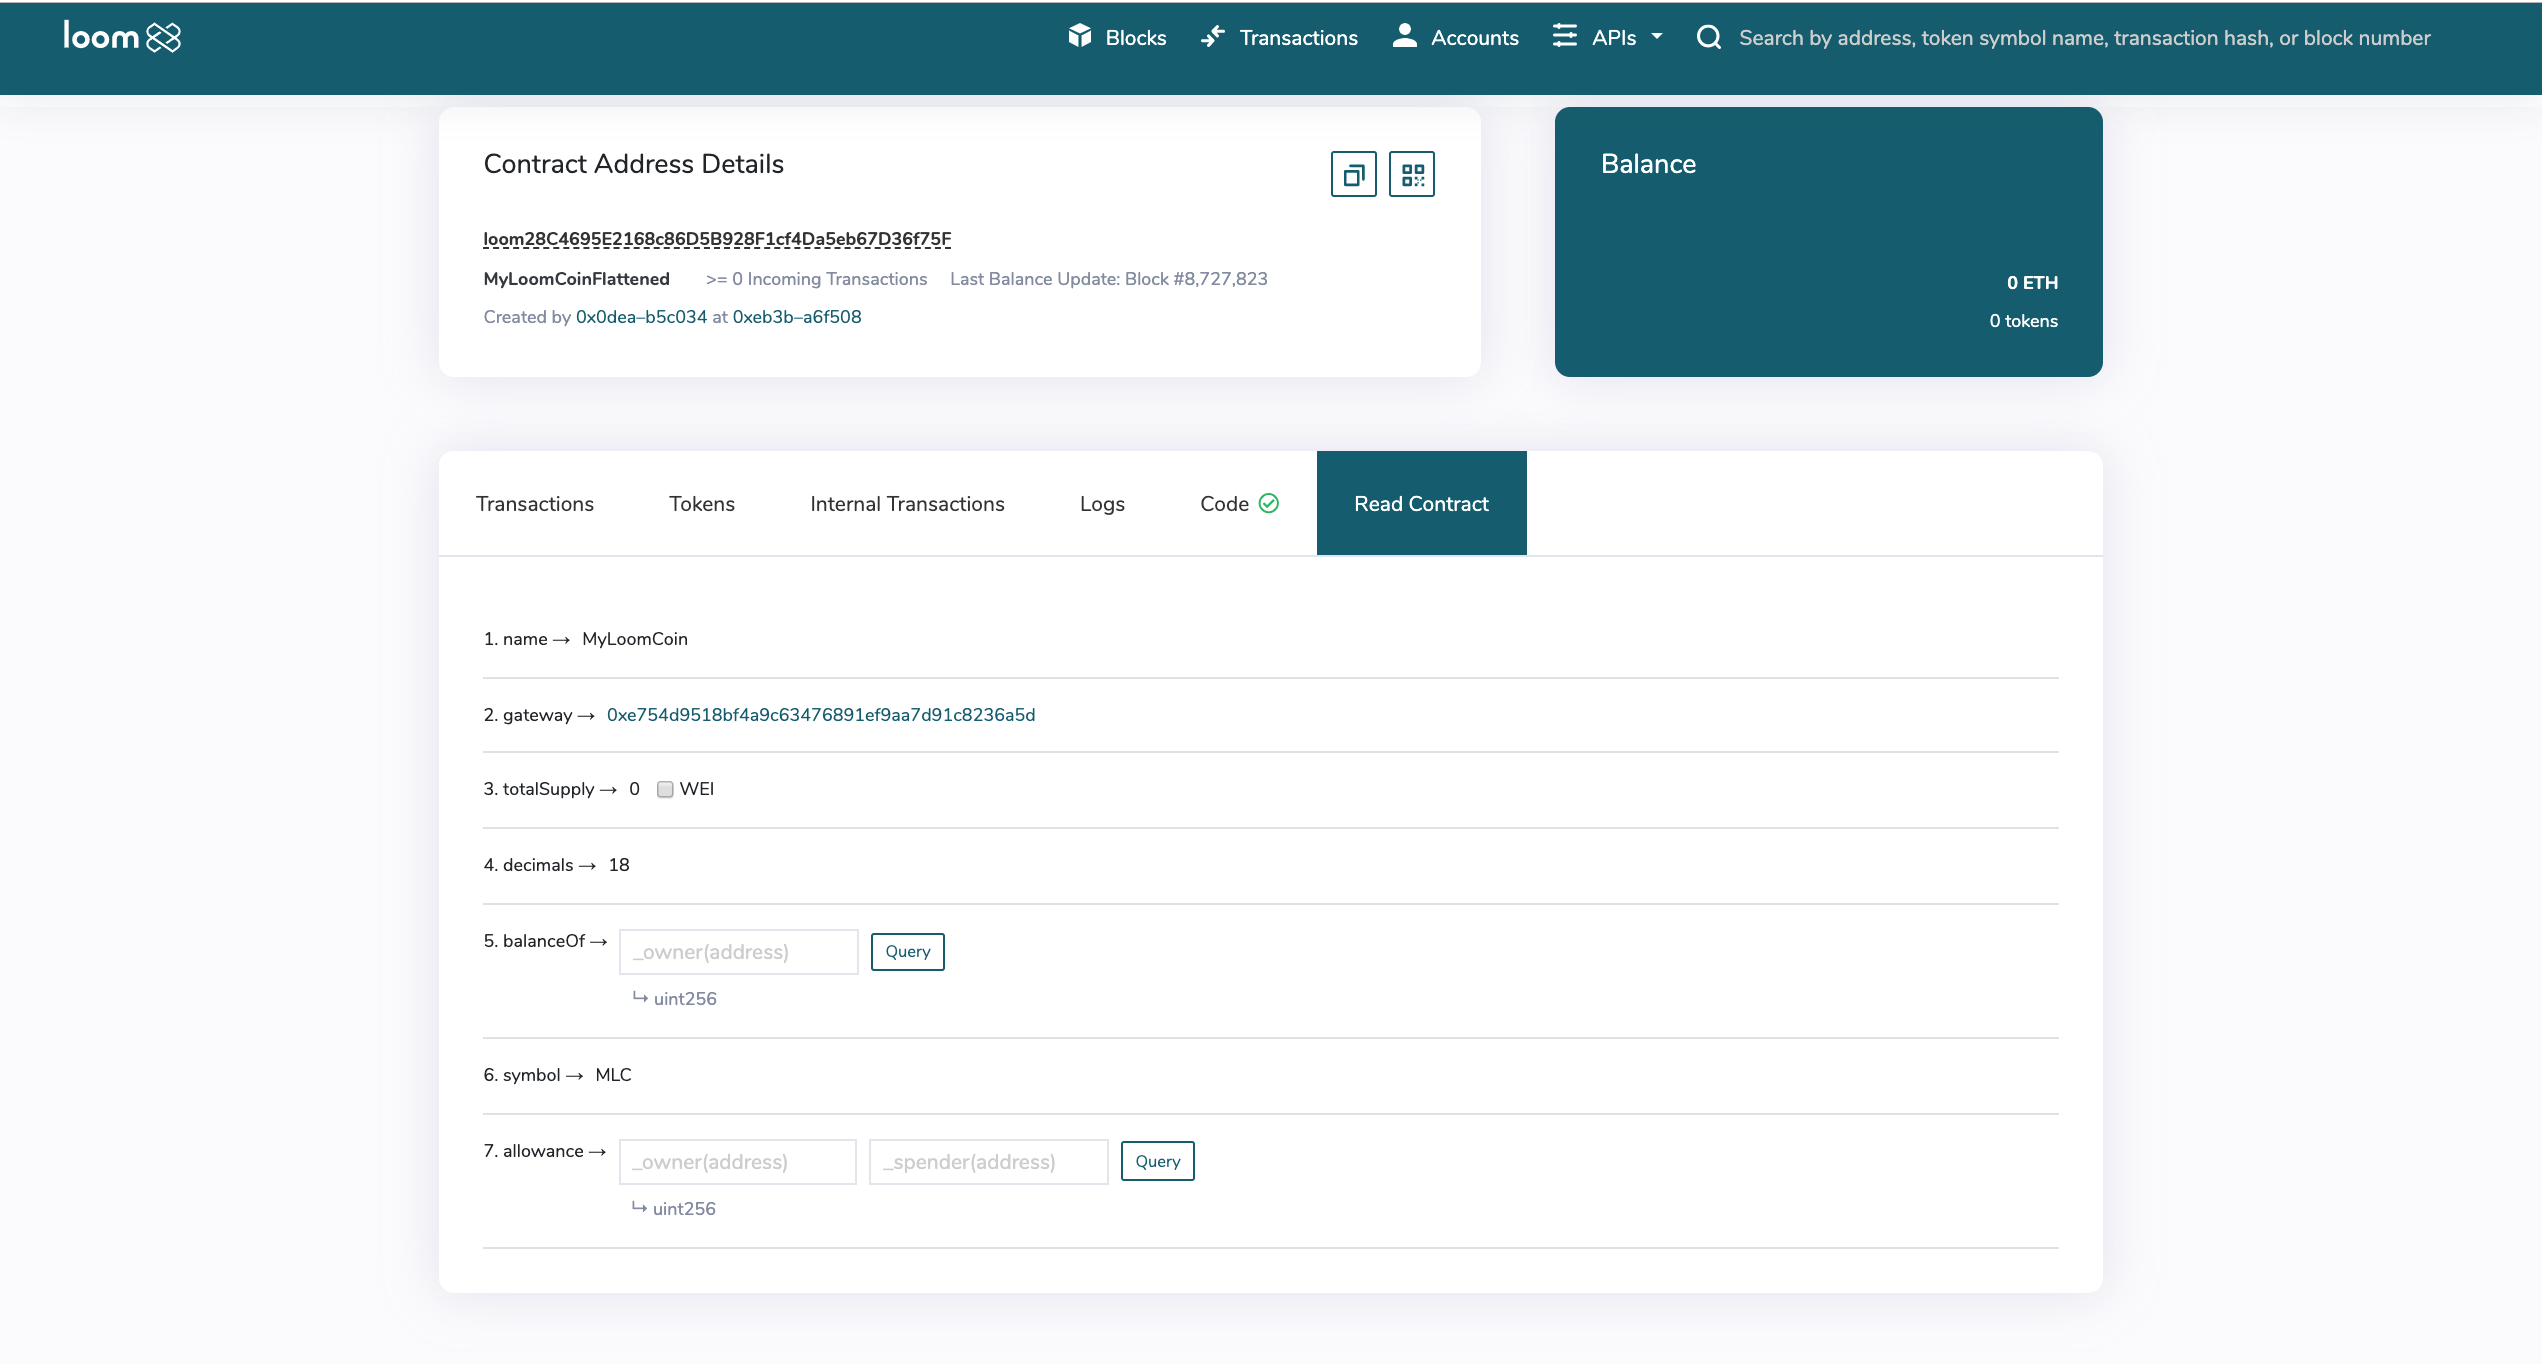Click the Transactions arrows icon in navbar

pos(1213,36)
